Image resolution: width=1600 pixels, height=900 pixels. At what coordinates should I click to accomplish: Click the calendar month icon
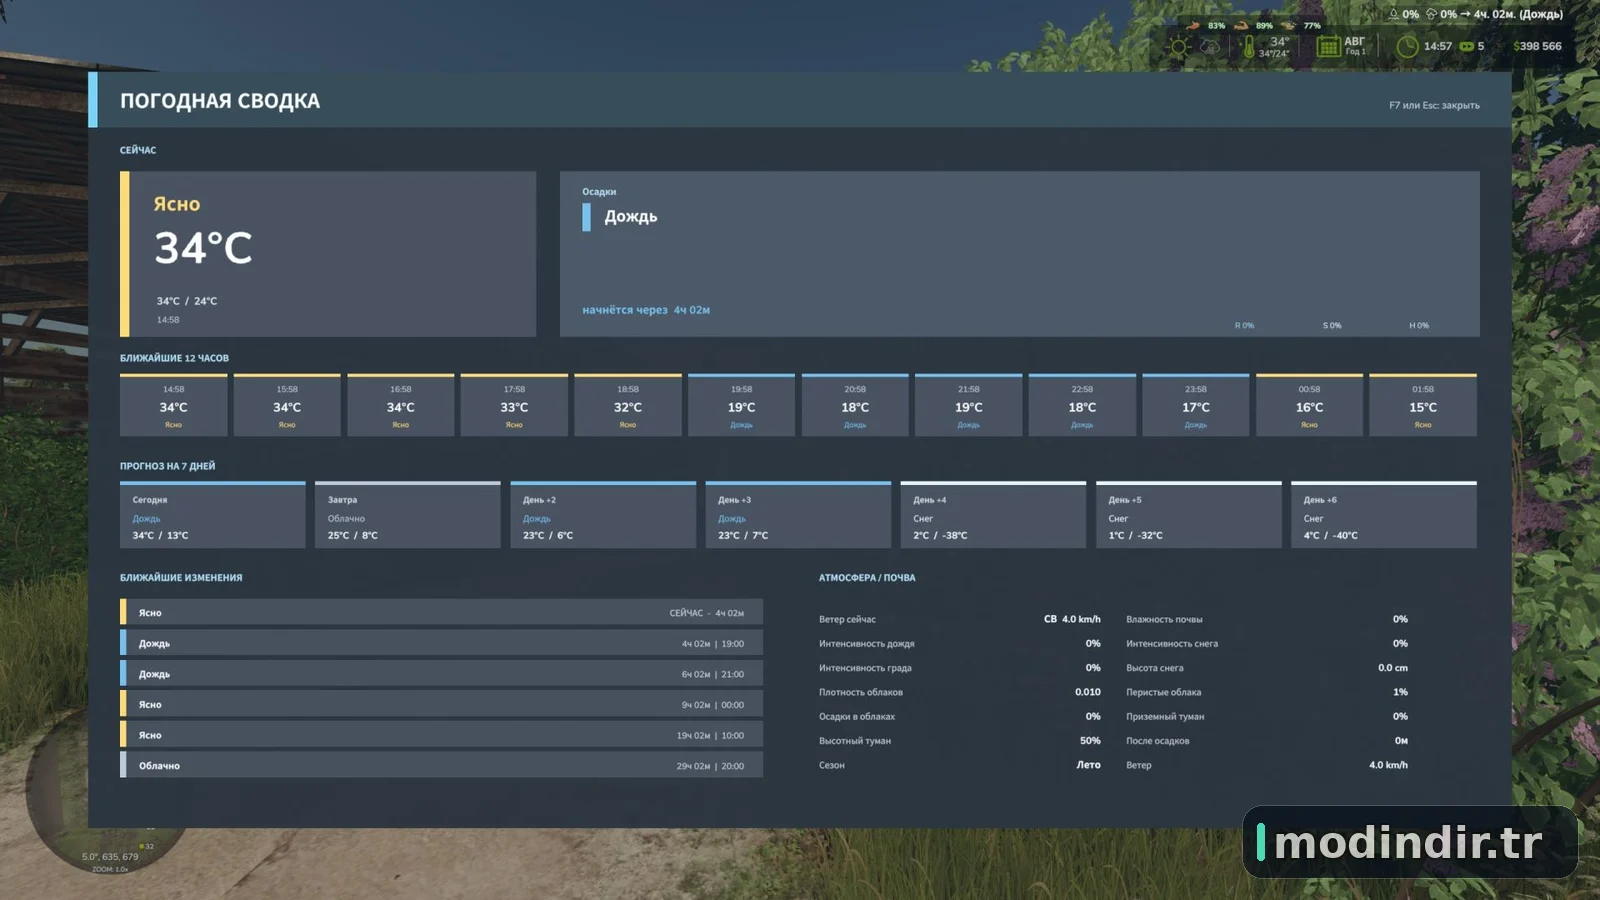[x=1328, y=47]
